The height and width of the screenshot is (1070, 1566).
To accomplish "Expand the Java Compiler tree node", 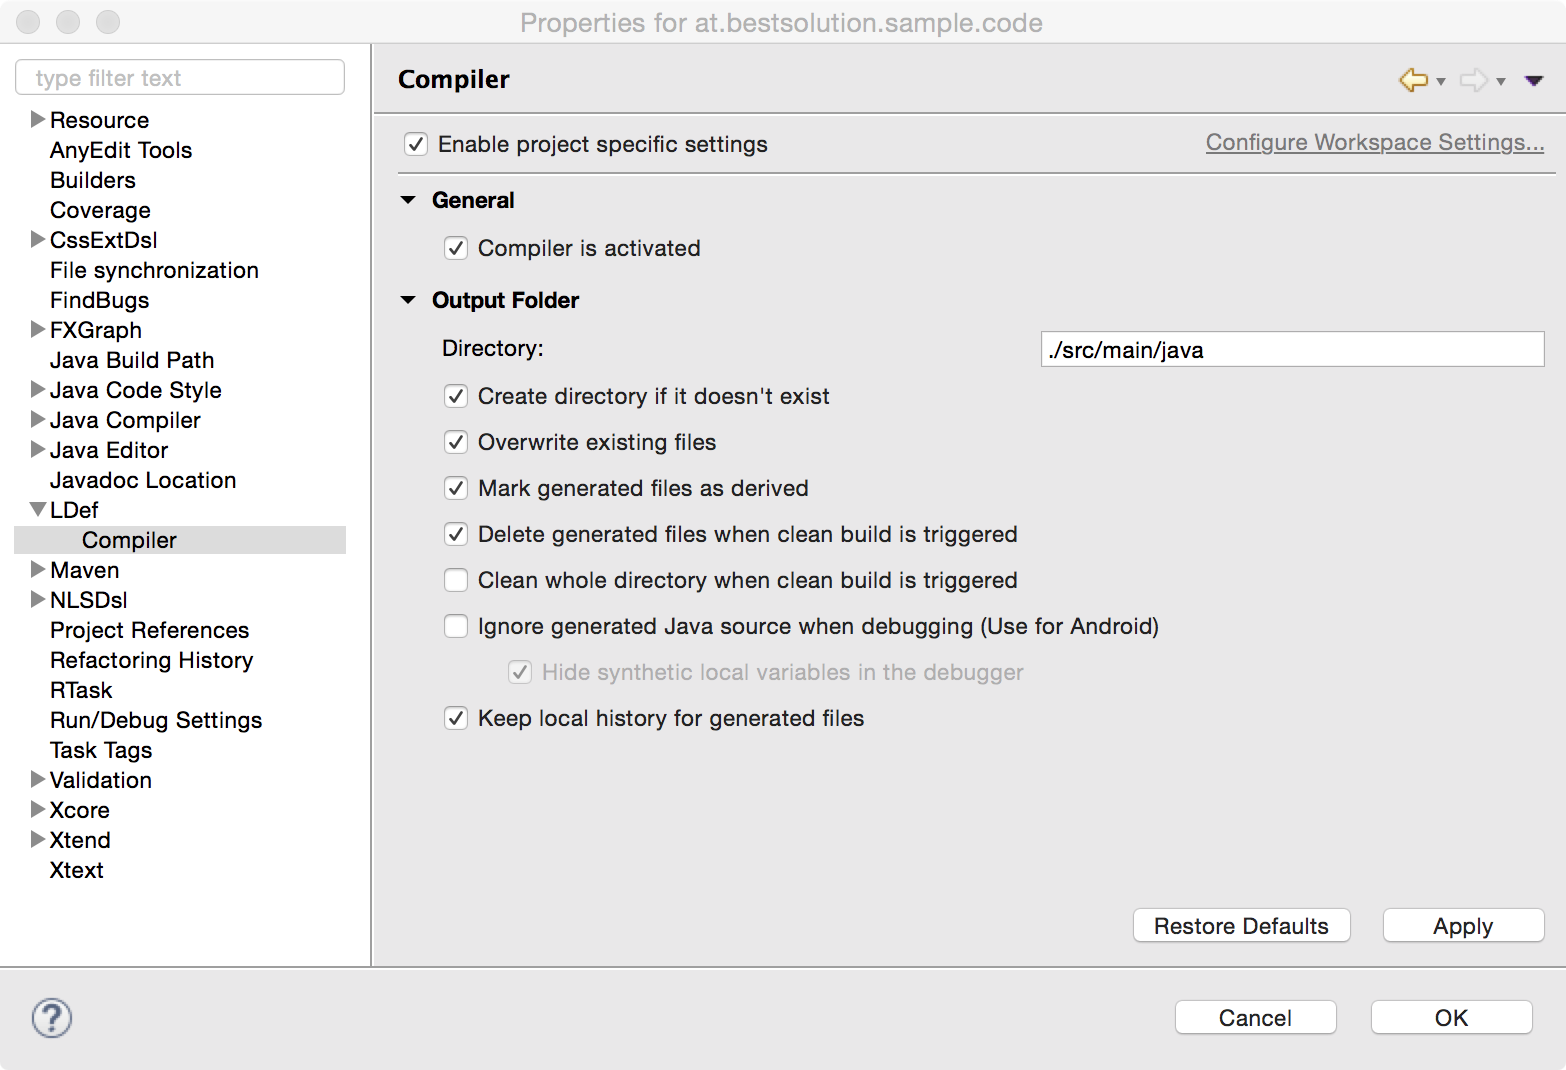I will point(38,420).
